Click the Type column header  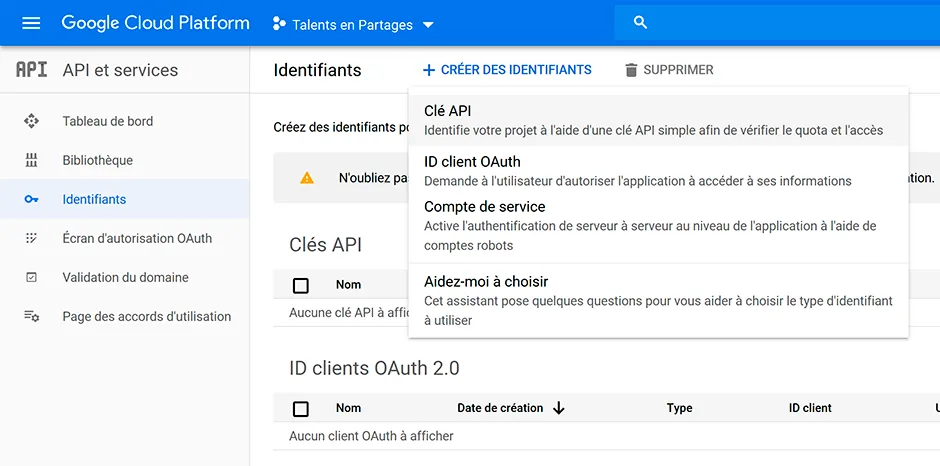[679, 408]
